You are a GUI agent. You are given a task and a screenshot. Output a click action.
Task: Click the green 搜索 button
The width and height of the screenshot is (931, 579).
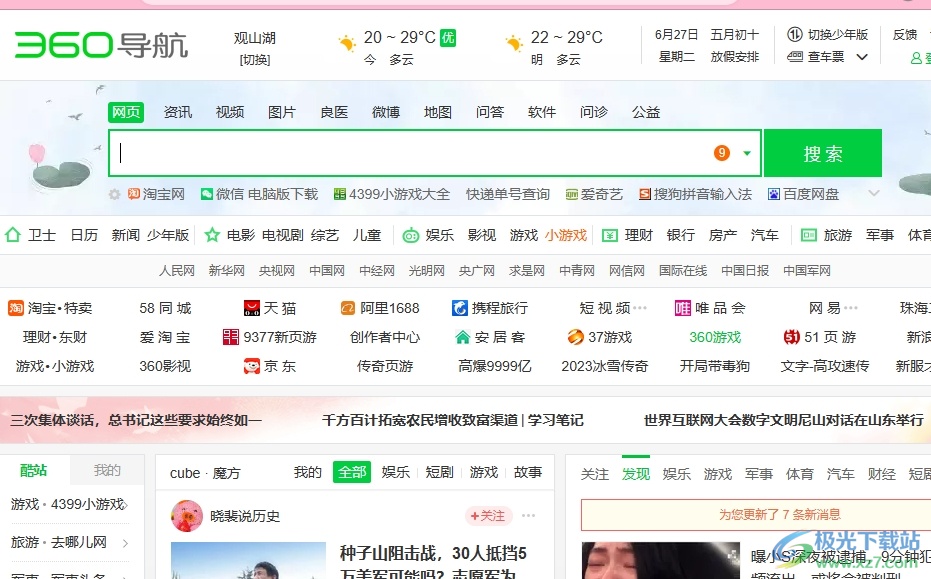(823, 153)
